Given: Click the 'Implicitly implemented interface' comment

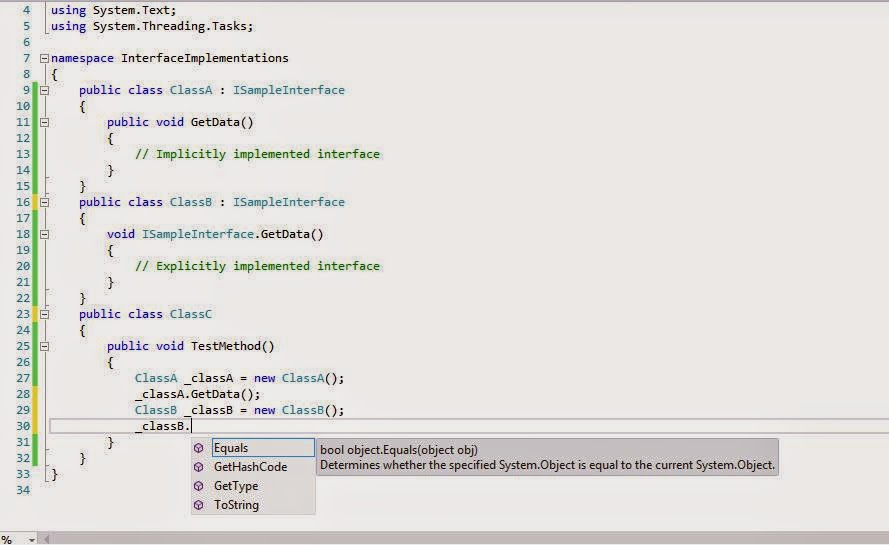Looking at the screenshot, I should [257, 154].
